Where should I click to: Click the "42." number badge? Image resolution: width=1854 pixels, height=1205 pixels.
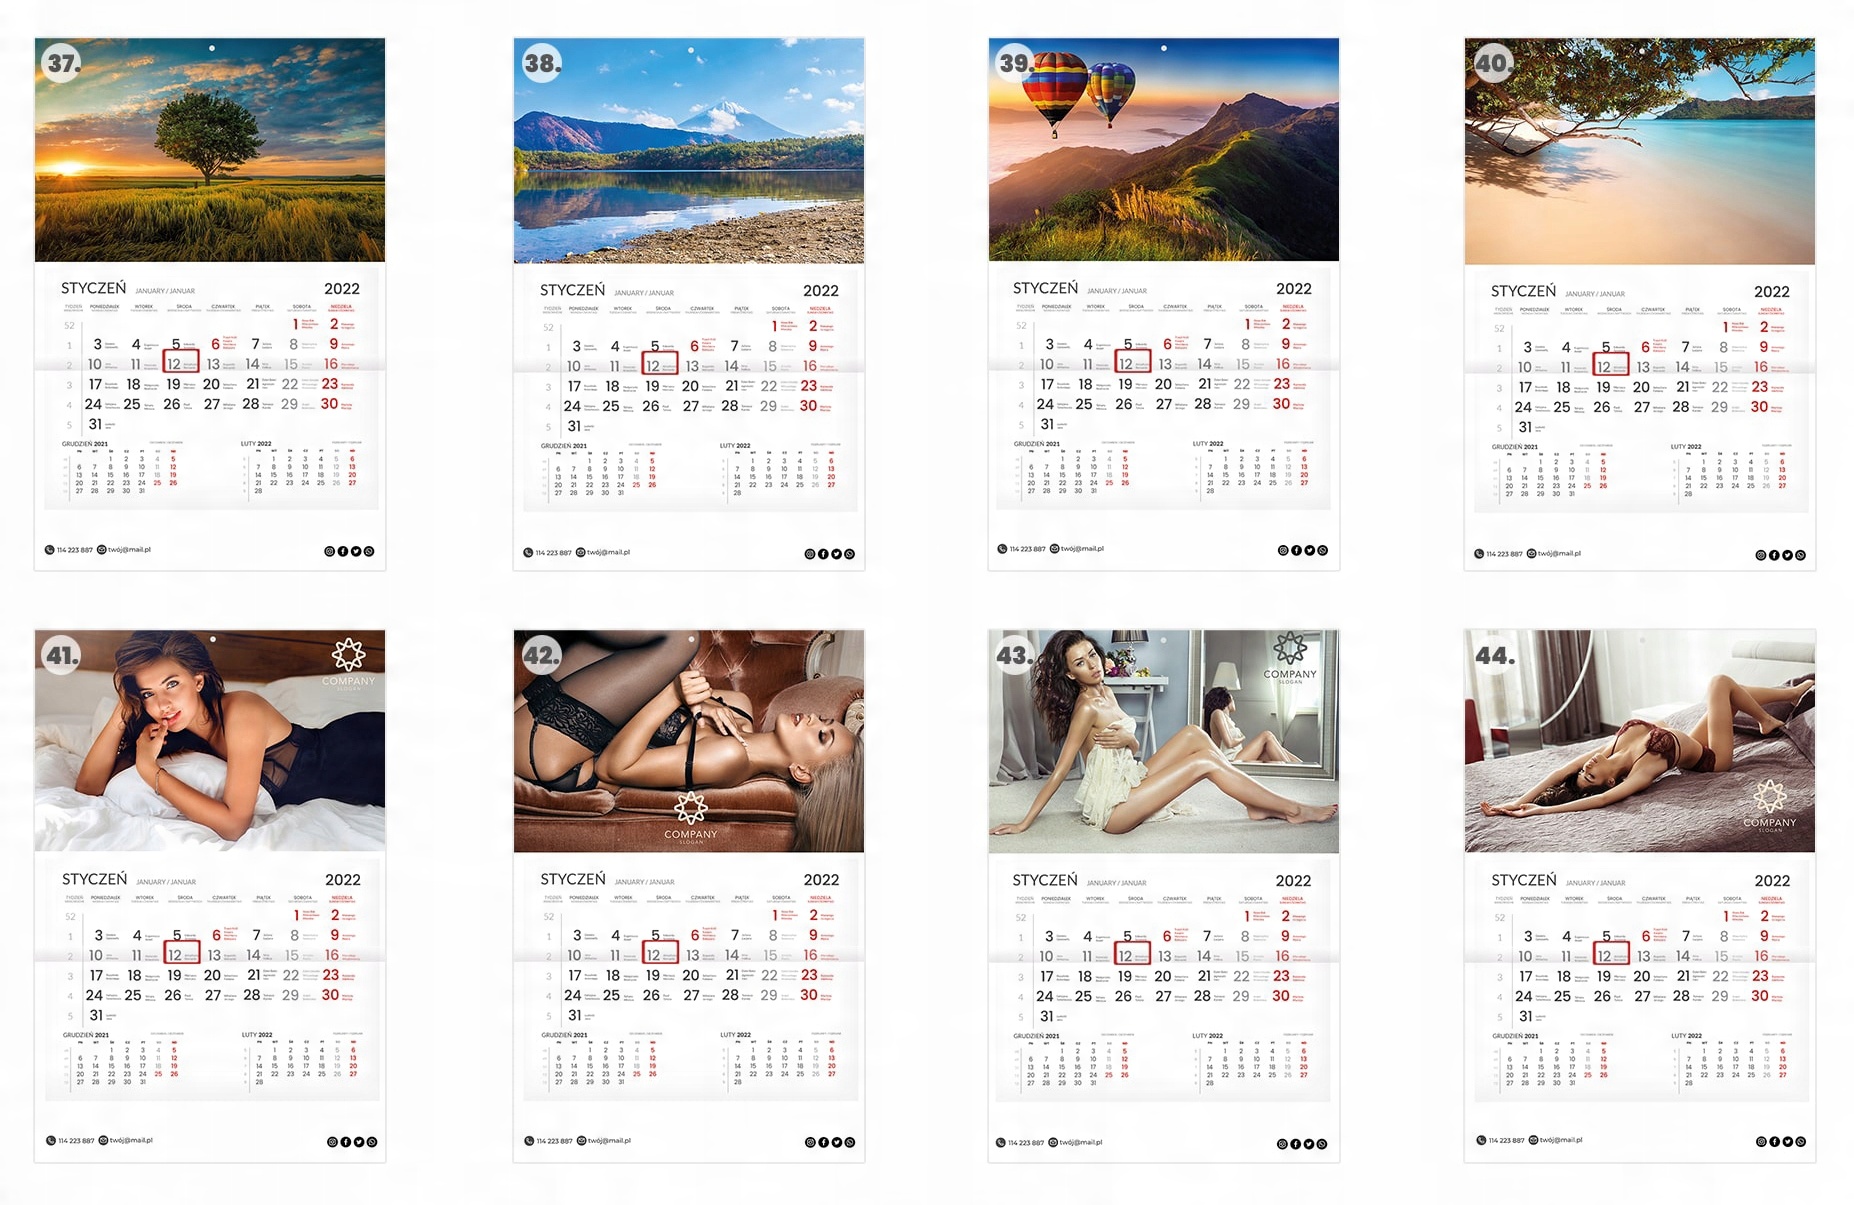[542, 656]
